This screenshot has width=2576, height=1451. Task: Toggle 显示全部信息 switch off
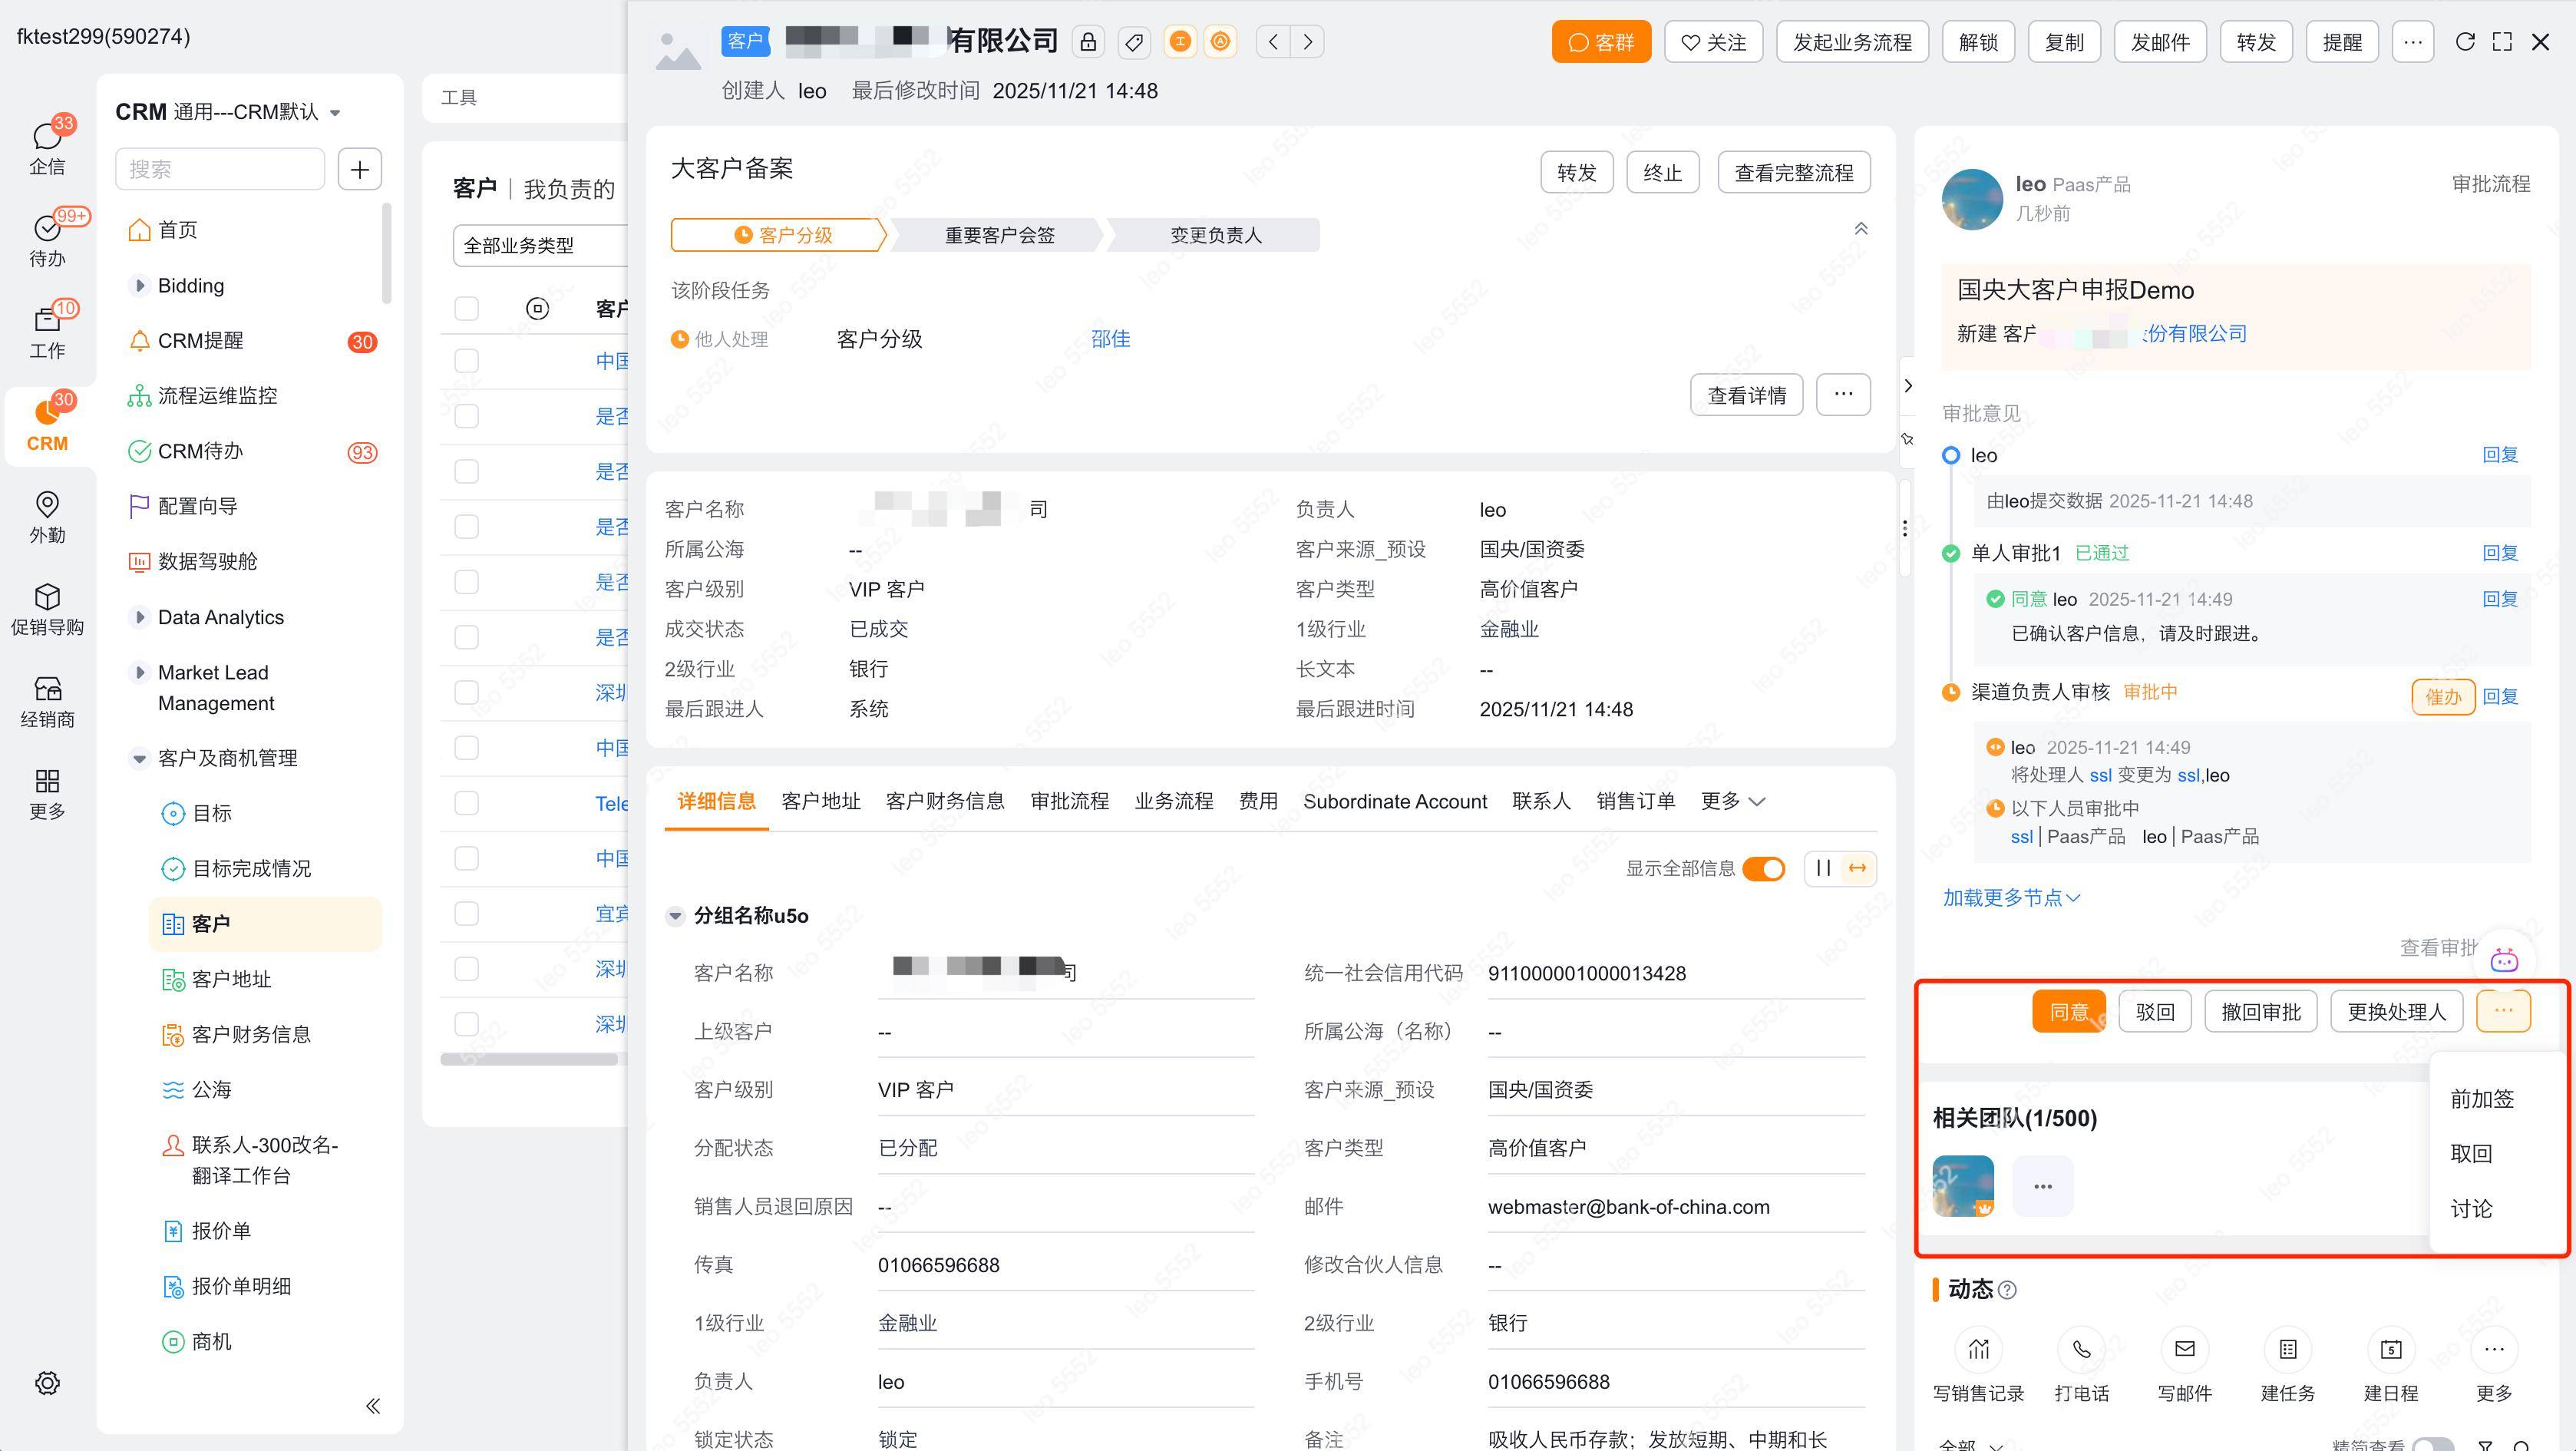(x=1763, y=868)
